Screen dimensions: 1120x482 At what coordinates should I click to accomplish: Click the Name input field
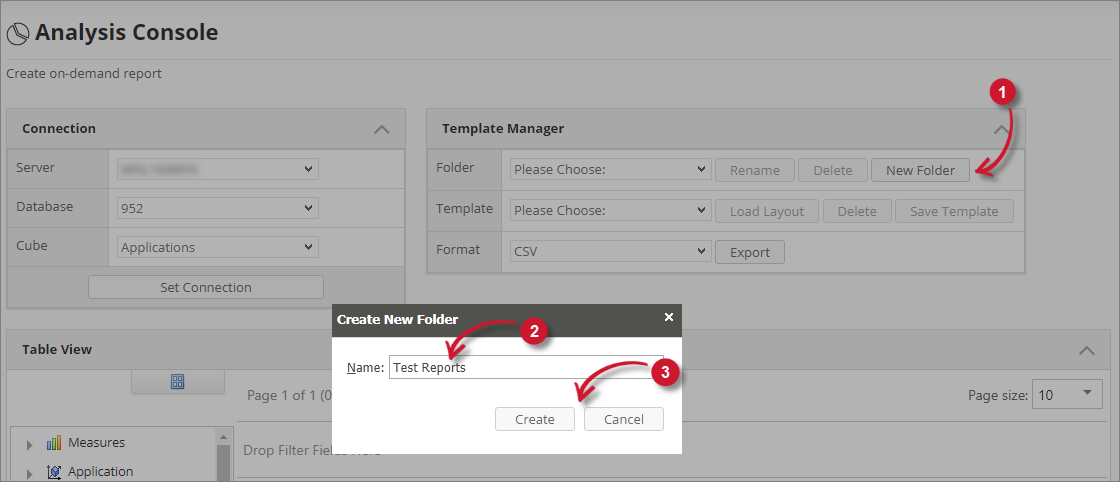tap(526, 367)
